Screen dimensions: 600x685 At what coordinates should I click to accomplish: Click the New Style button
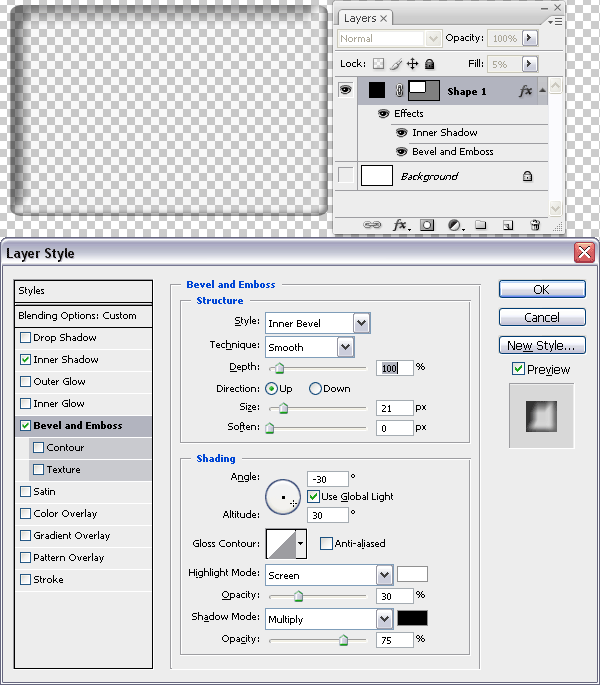click(x=541, y=346)
